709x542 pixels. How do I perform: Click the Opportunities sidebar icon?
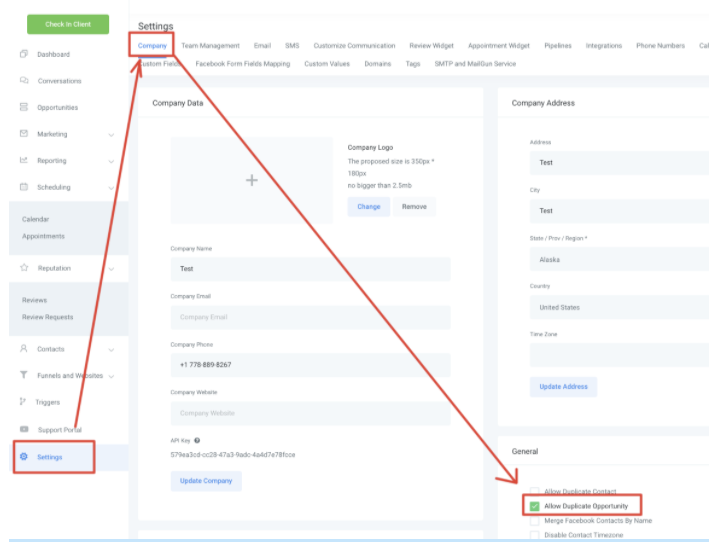click(x=24, y=107)
